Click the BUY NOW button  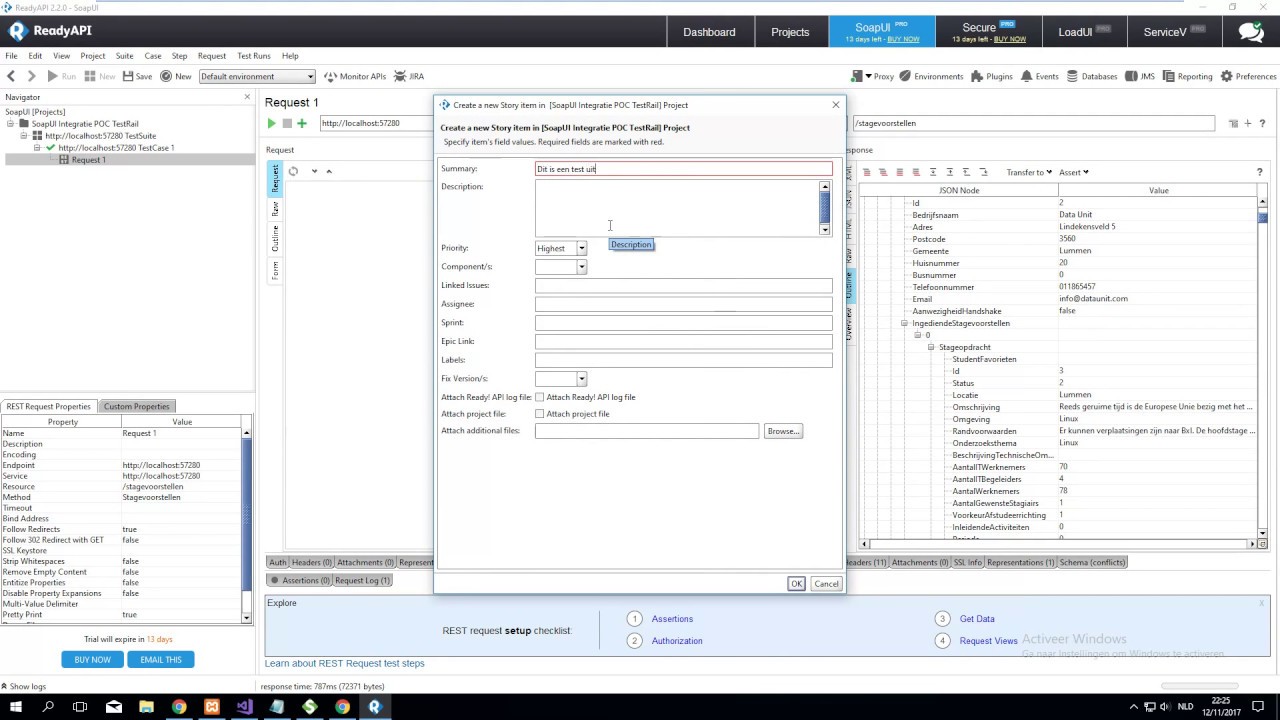[x=92, y=659]
